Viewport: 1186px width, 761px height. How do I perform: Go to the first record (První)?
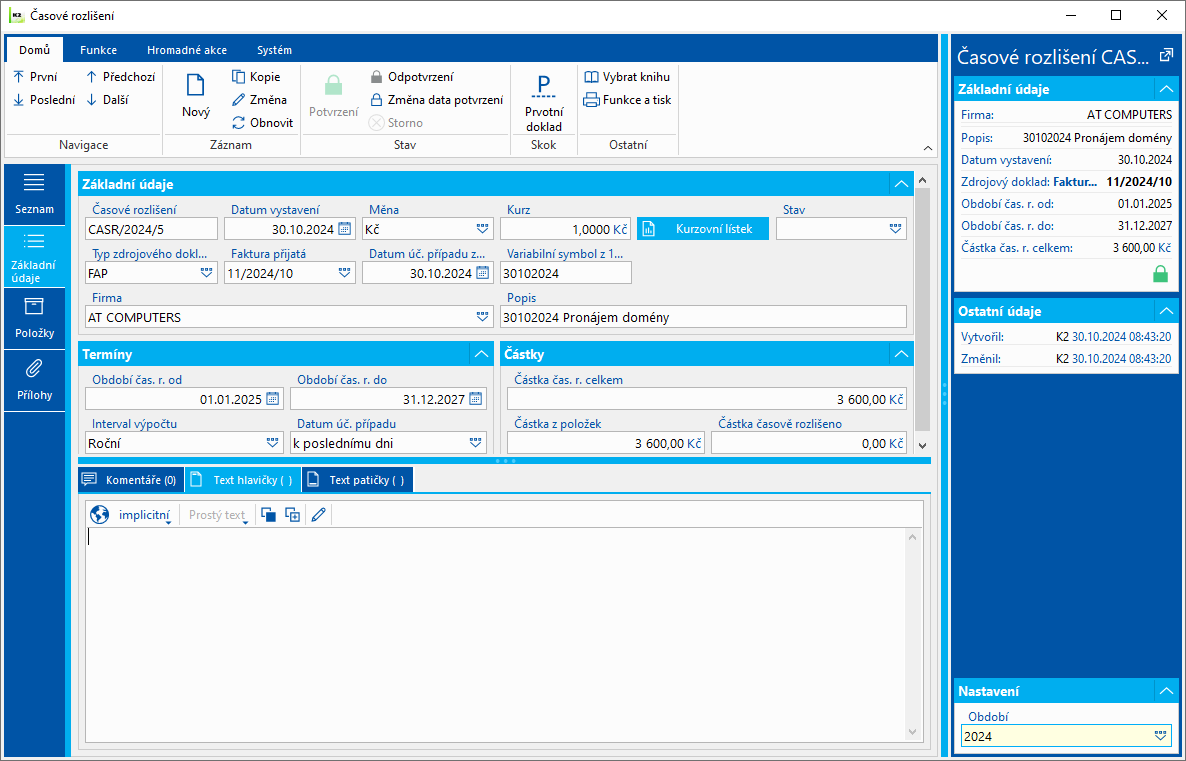pos(35,76)
